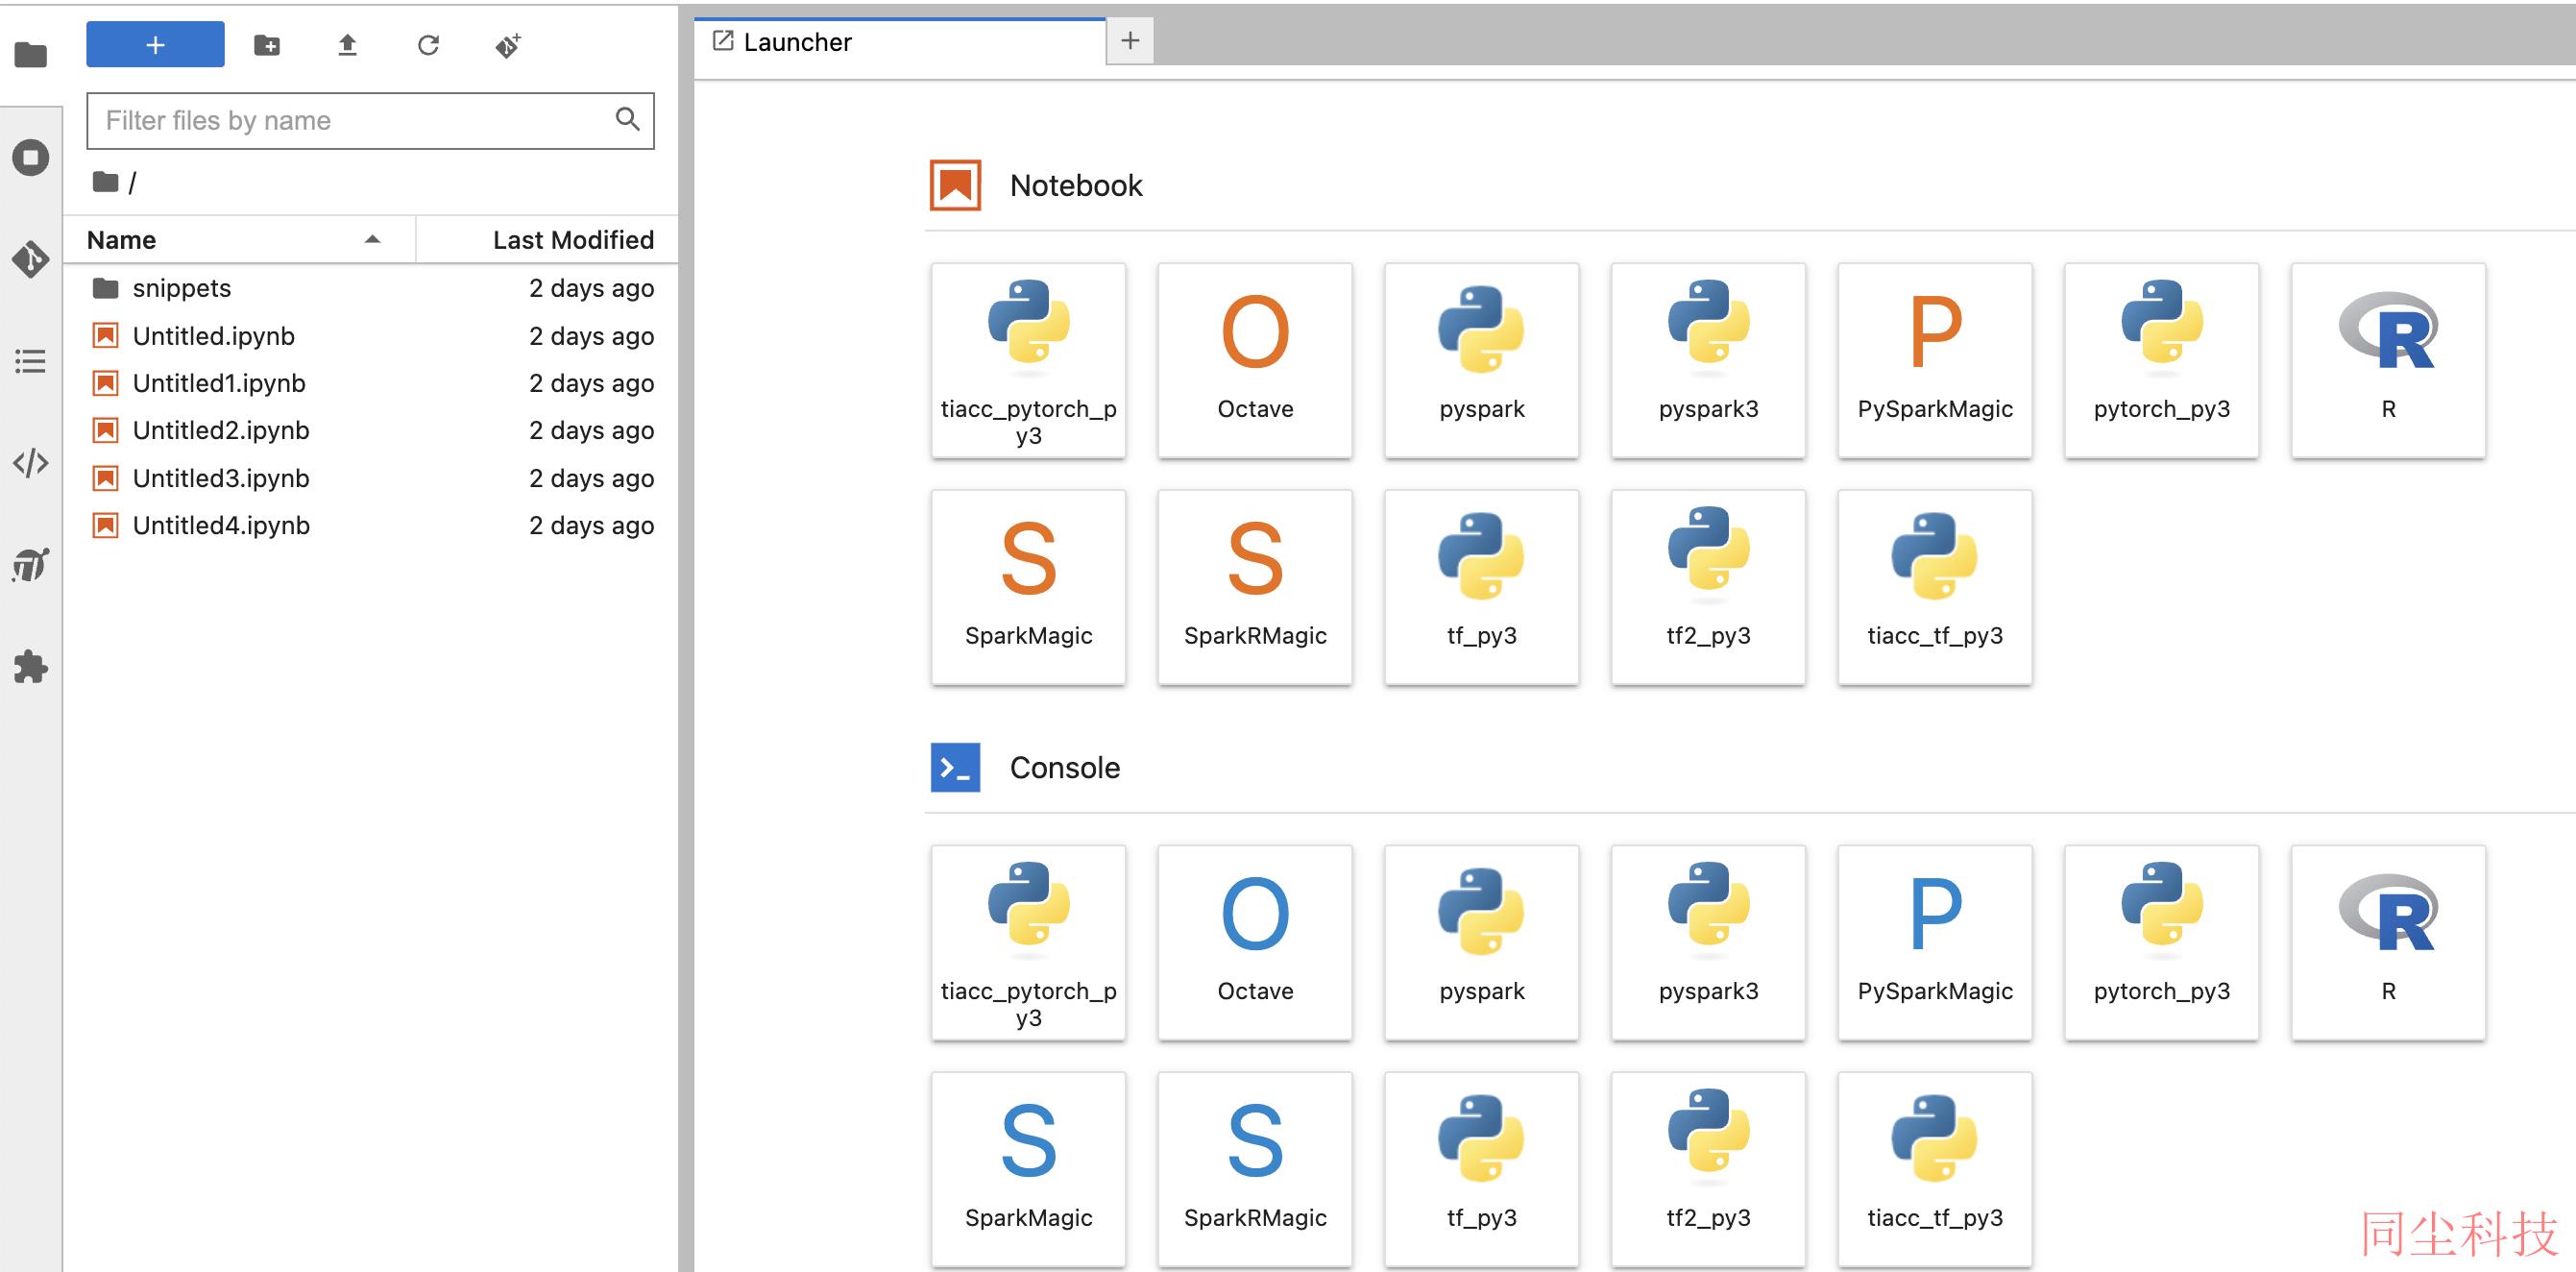Viewport: 2576px width, 1272px height.
Task: Start tiacc_pytorch_py3 console
Action: point(1028,943)
